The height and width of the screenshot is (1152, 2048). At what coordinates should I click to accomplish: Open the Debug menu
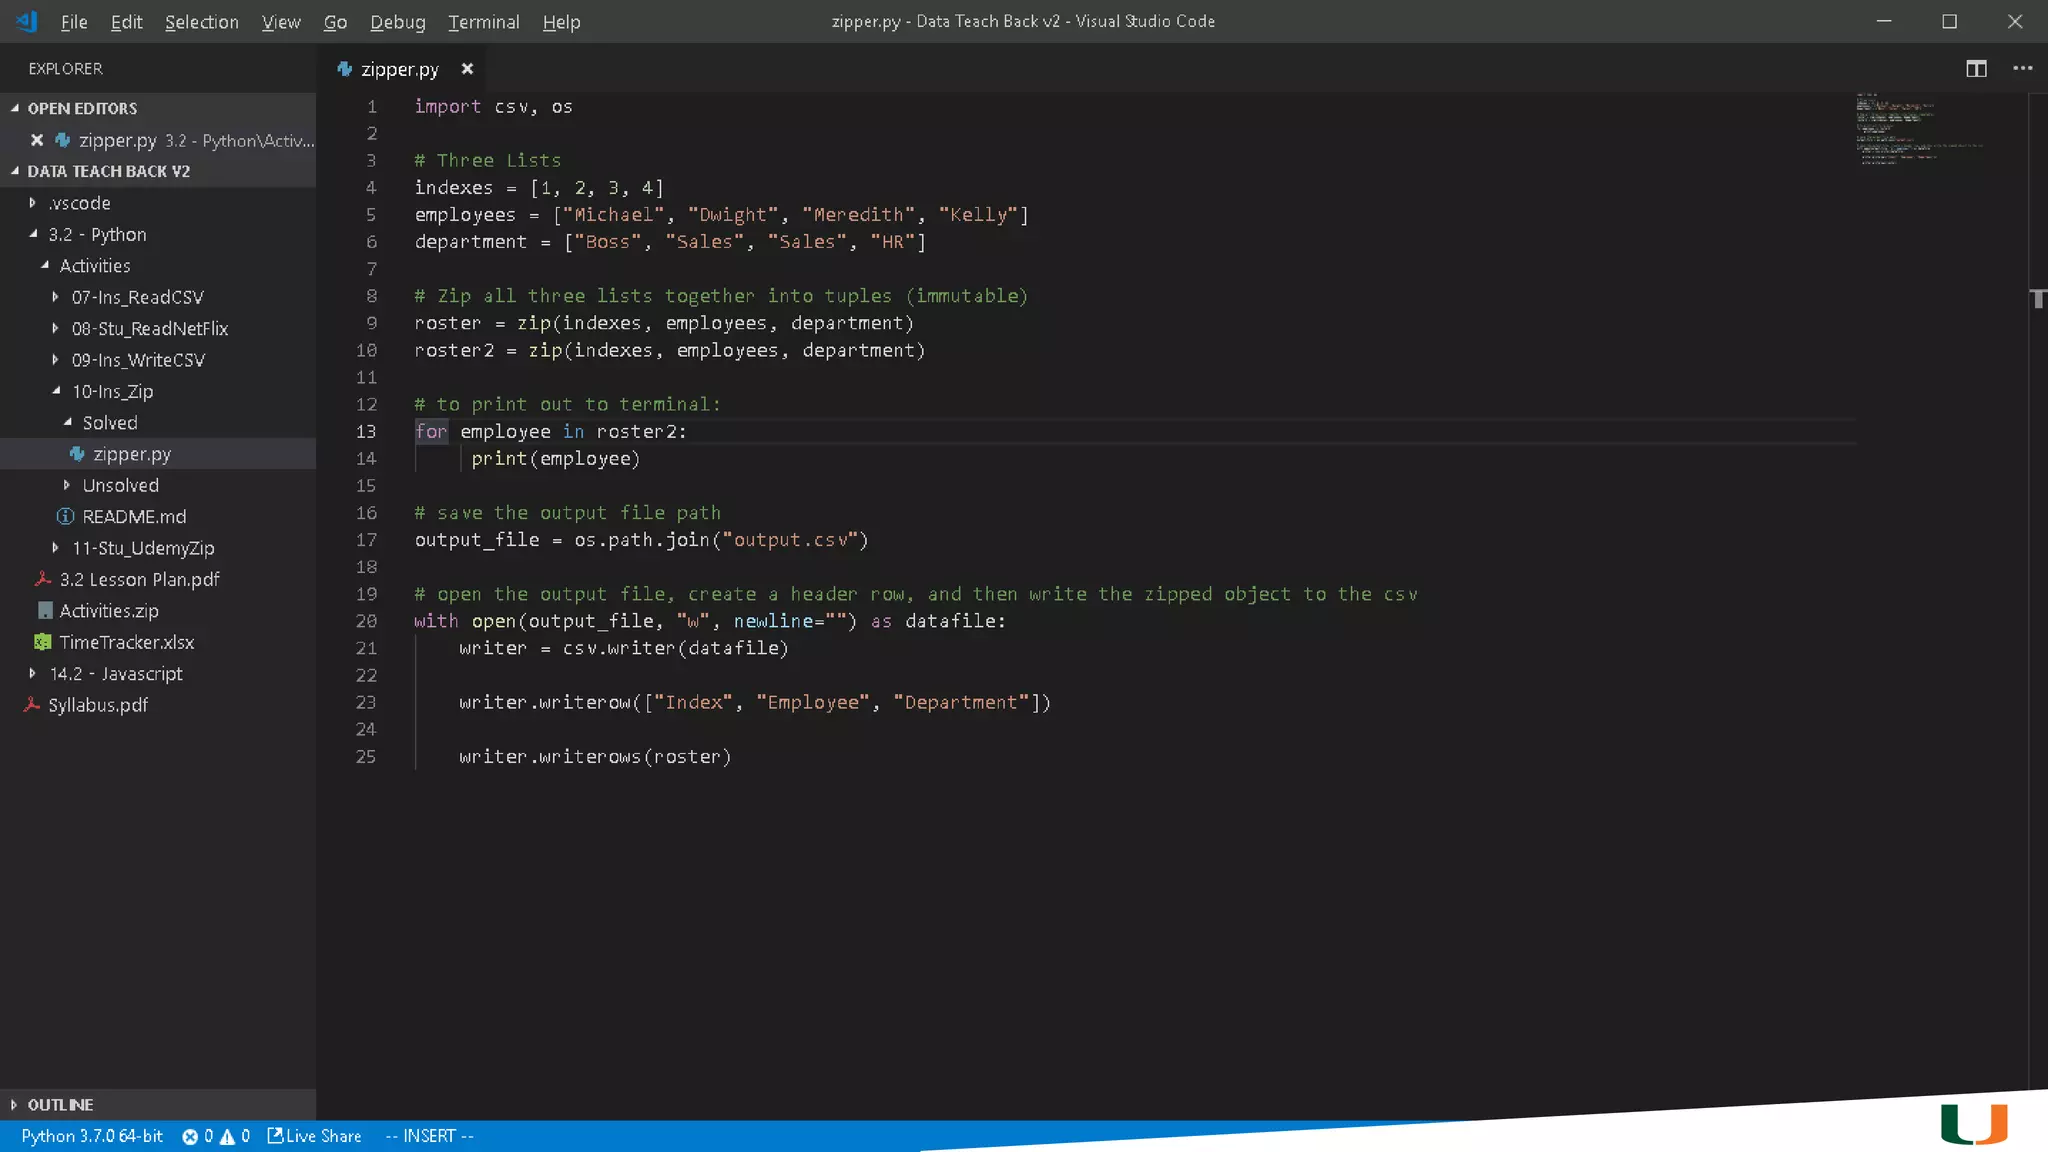click(397, 22)
